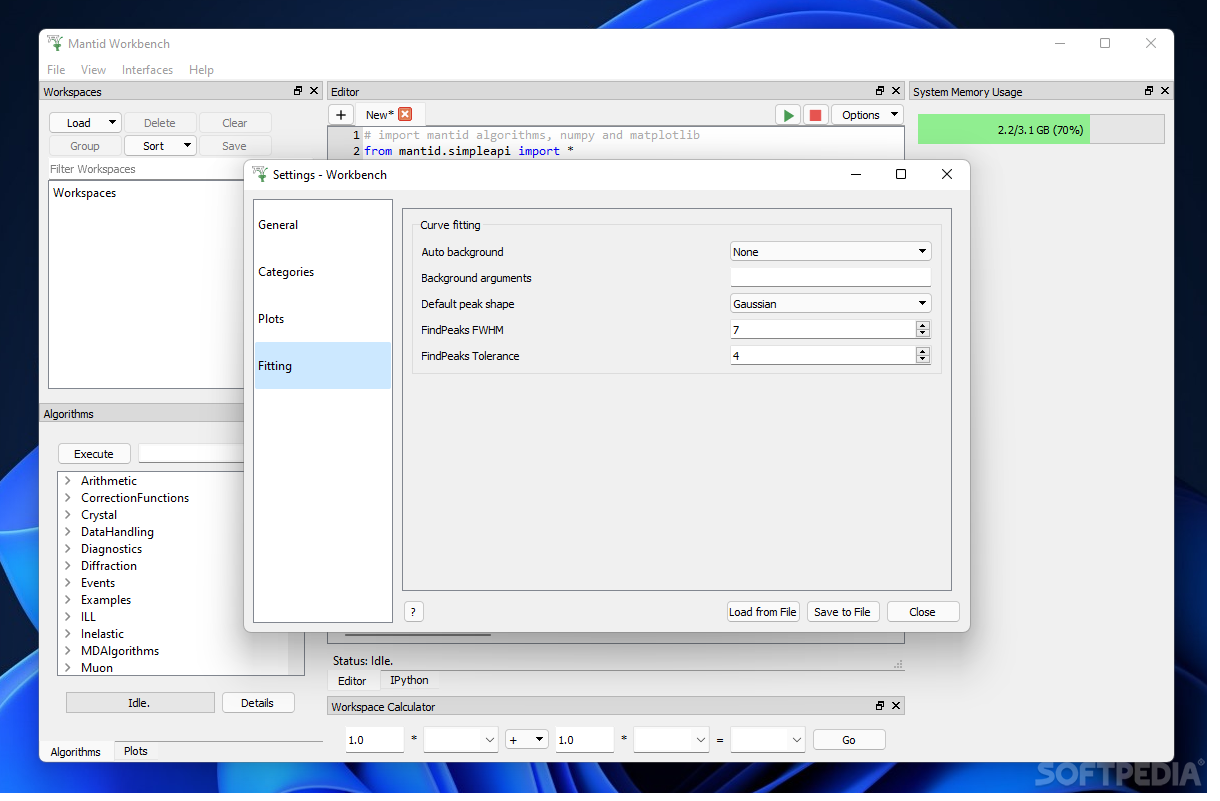Click the first 1.0 multiplier field in Workspace Calculator
The height and width of the screenshot is (801, 1220).
click(x=374, y=740)
